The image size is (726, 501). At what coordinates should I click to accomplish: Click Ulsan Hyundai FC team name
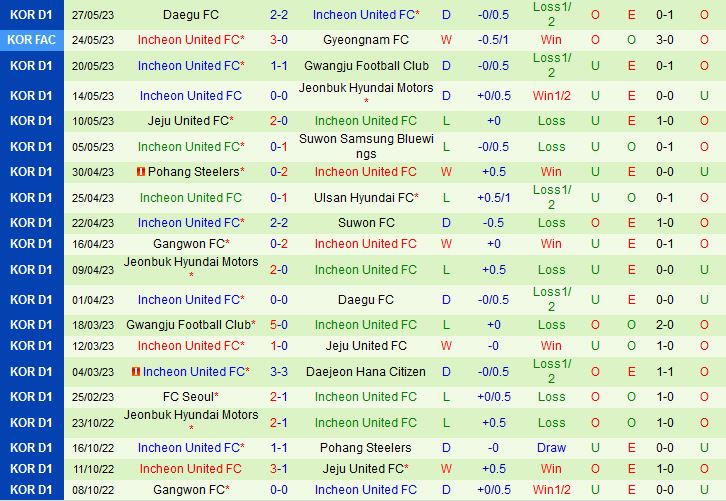tap(365, 197)
